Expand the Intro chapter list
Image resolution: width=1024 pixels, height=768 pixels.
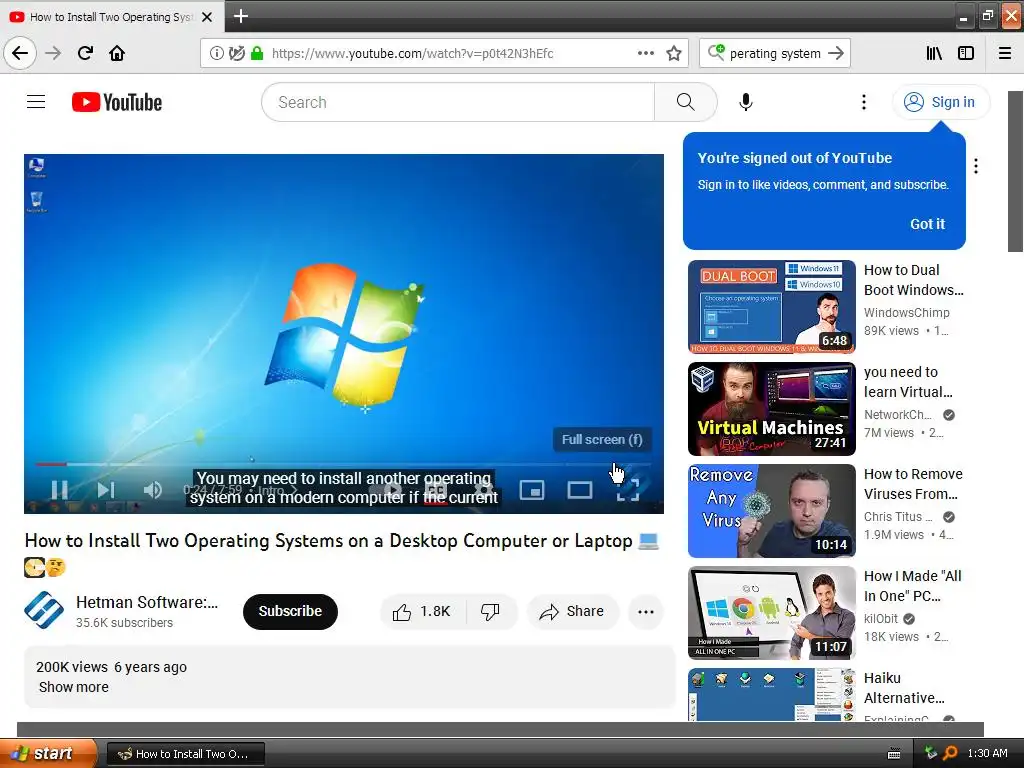tap(277, 490)
